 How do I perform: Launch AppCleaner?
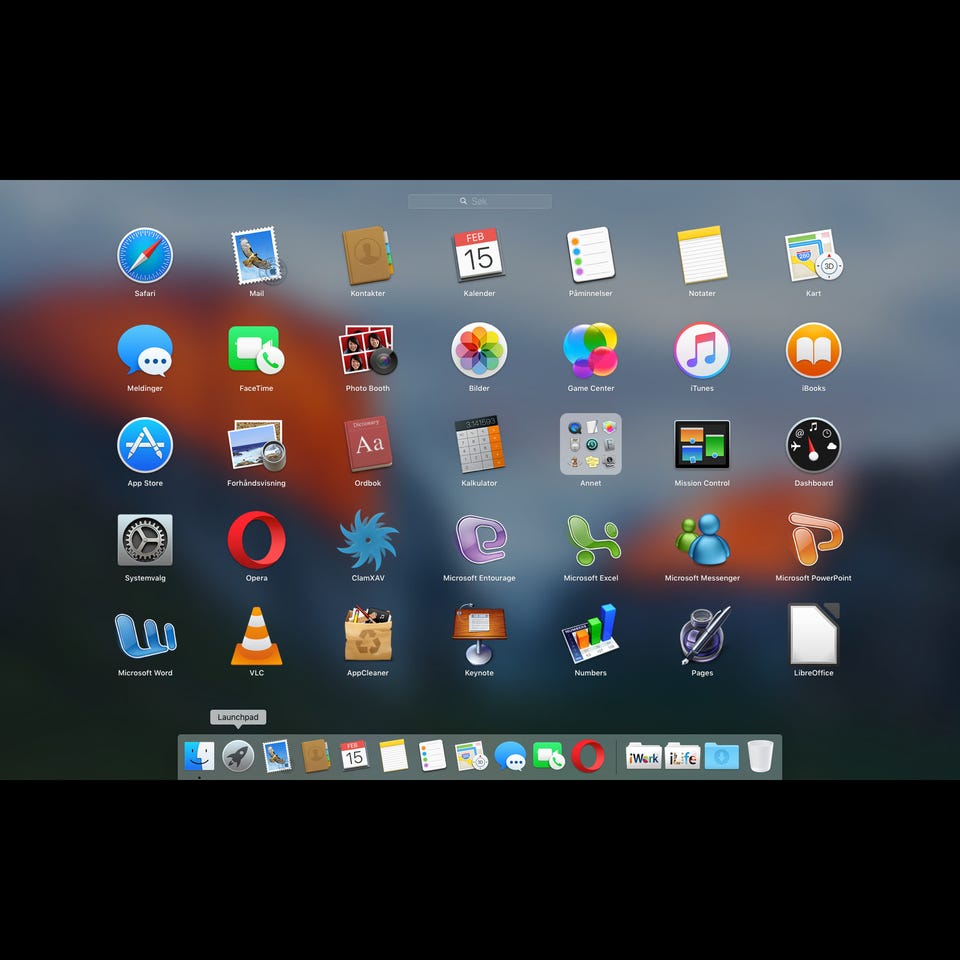(x=367, y=634)
